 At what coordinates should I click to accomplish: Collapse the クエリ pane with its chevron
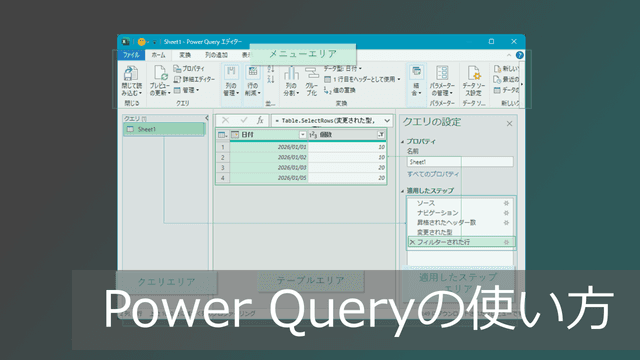(x=207, y=118)
